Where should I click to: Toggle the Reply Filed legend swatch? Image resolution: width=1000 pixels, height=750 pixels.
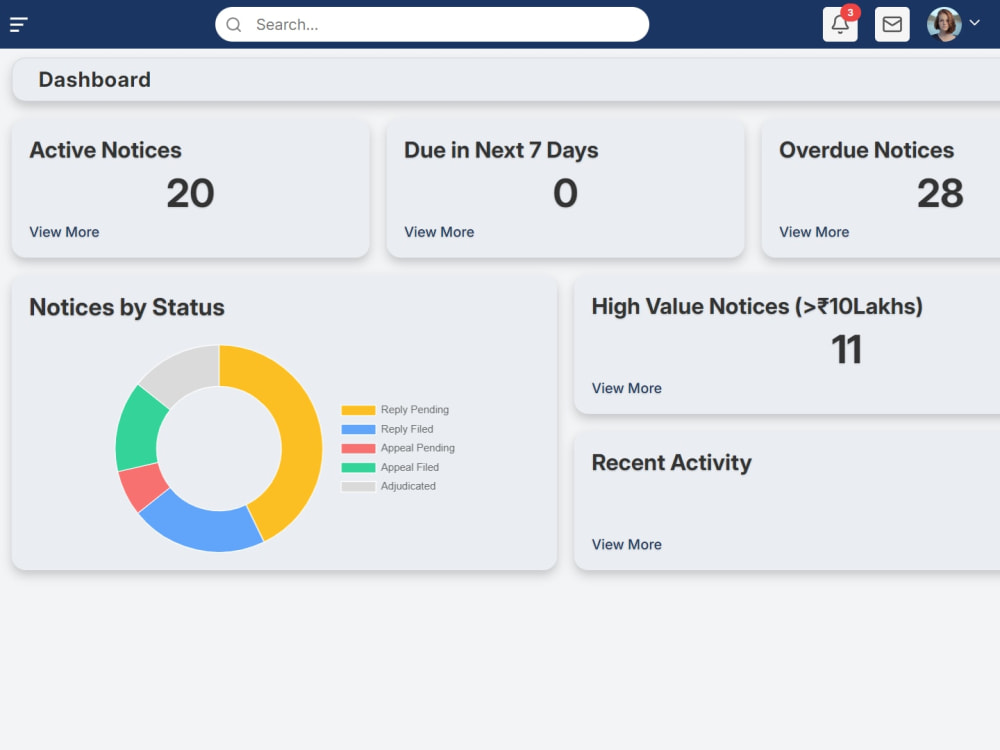[358, 429]
